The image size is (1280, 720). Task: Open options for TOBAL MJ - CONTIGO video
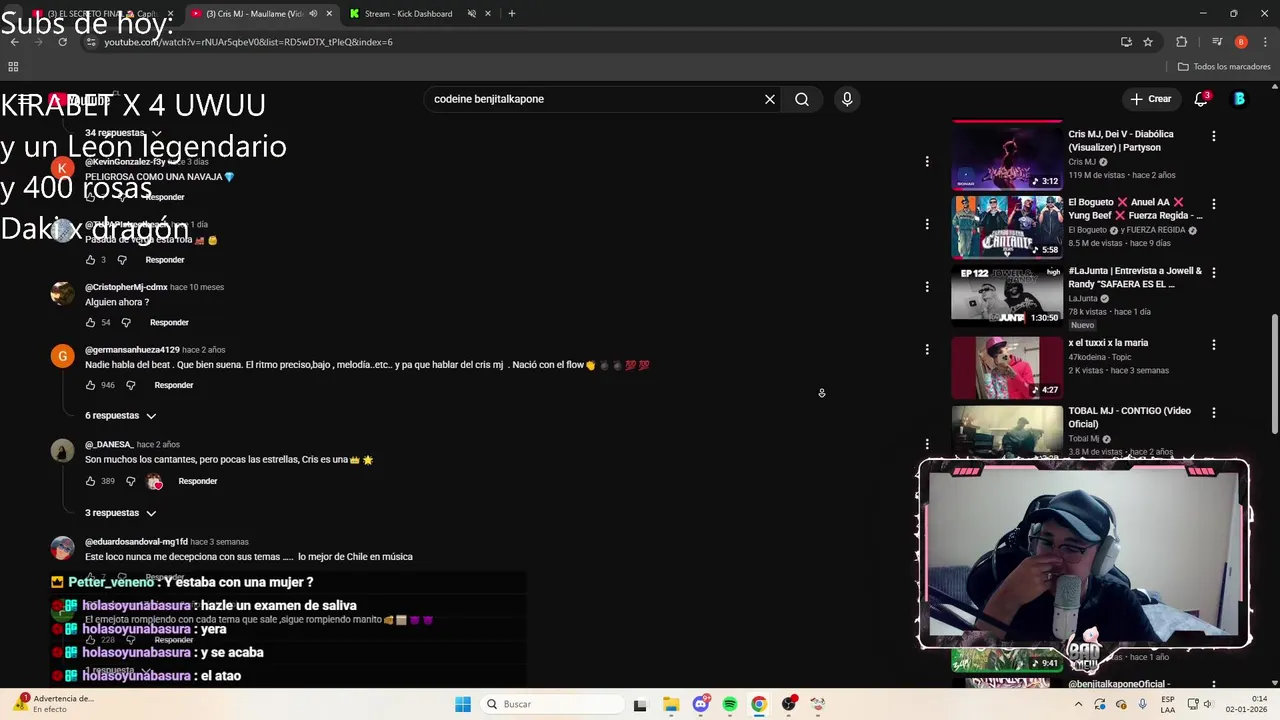click(x=1214, y=413)
